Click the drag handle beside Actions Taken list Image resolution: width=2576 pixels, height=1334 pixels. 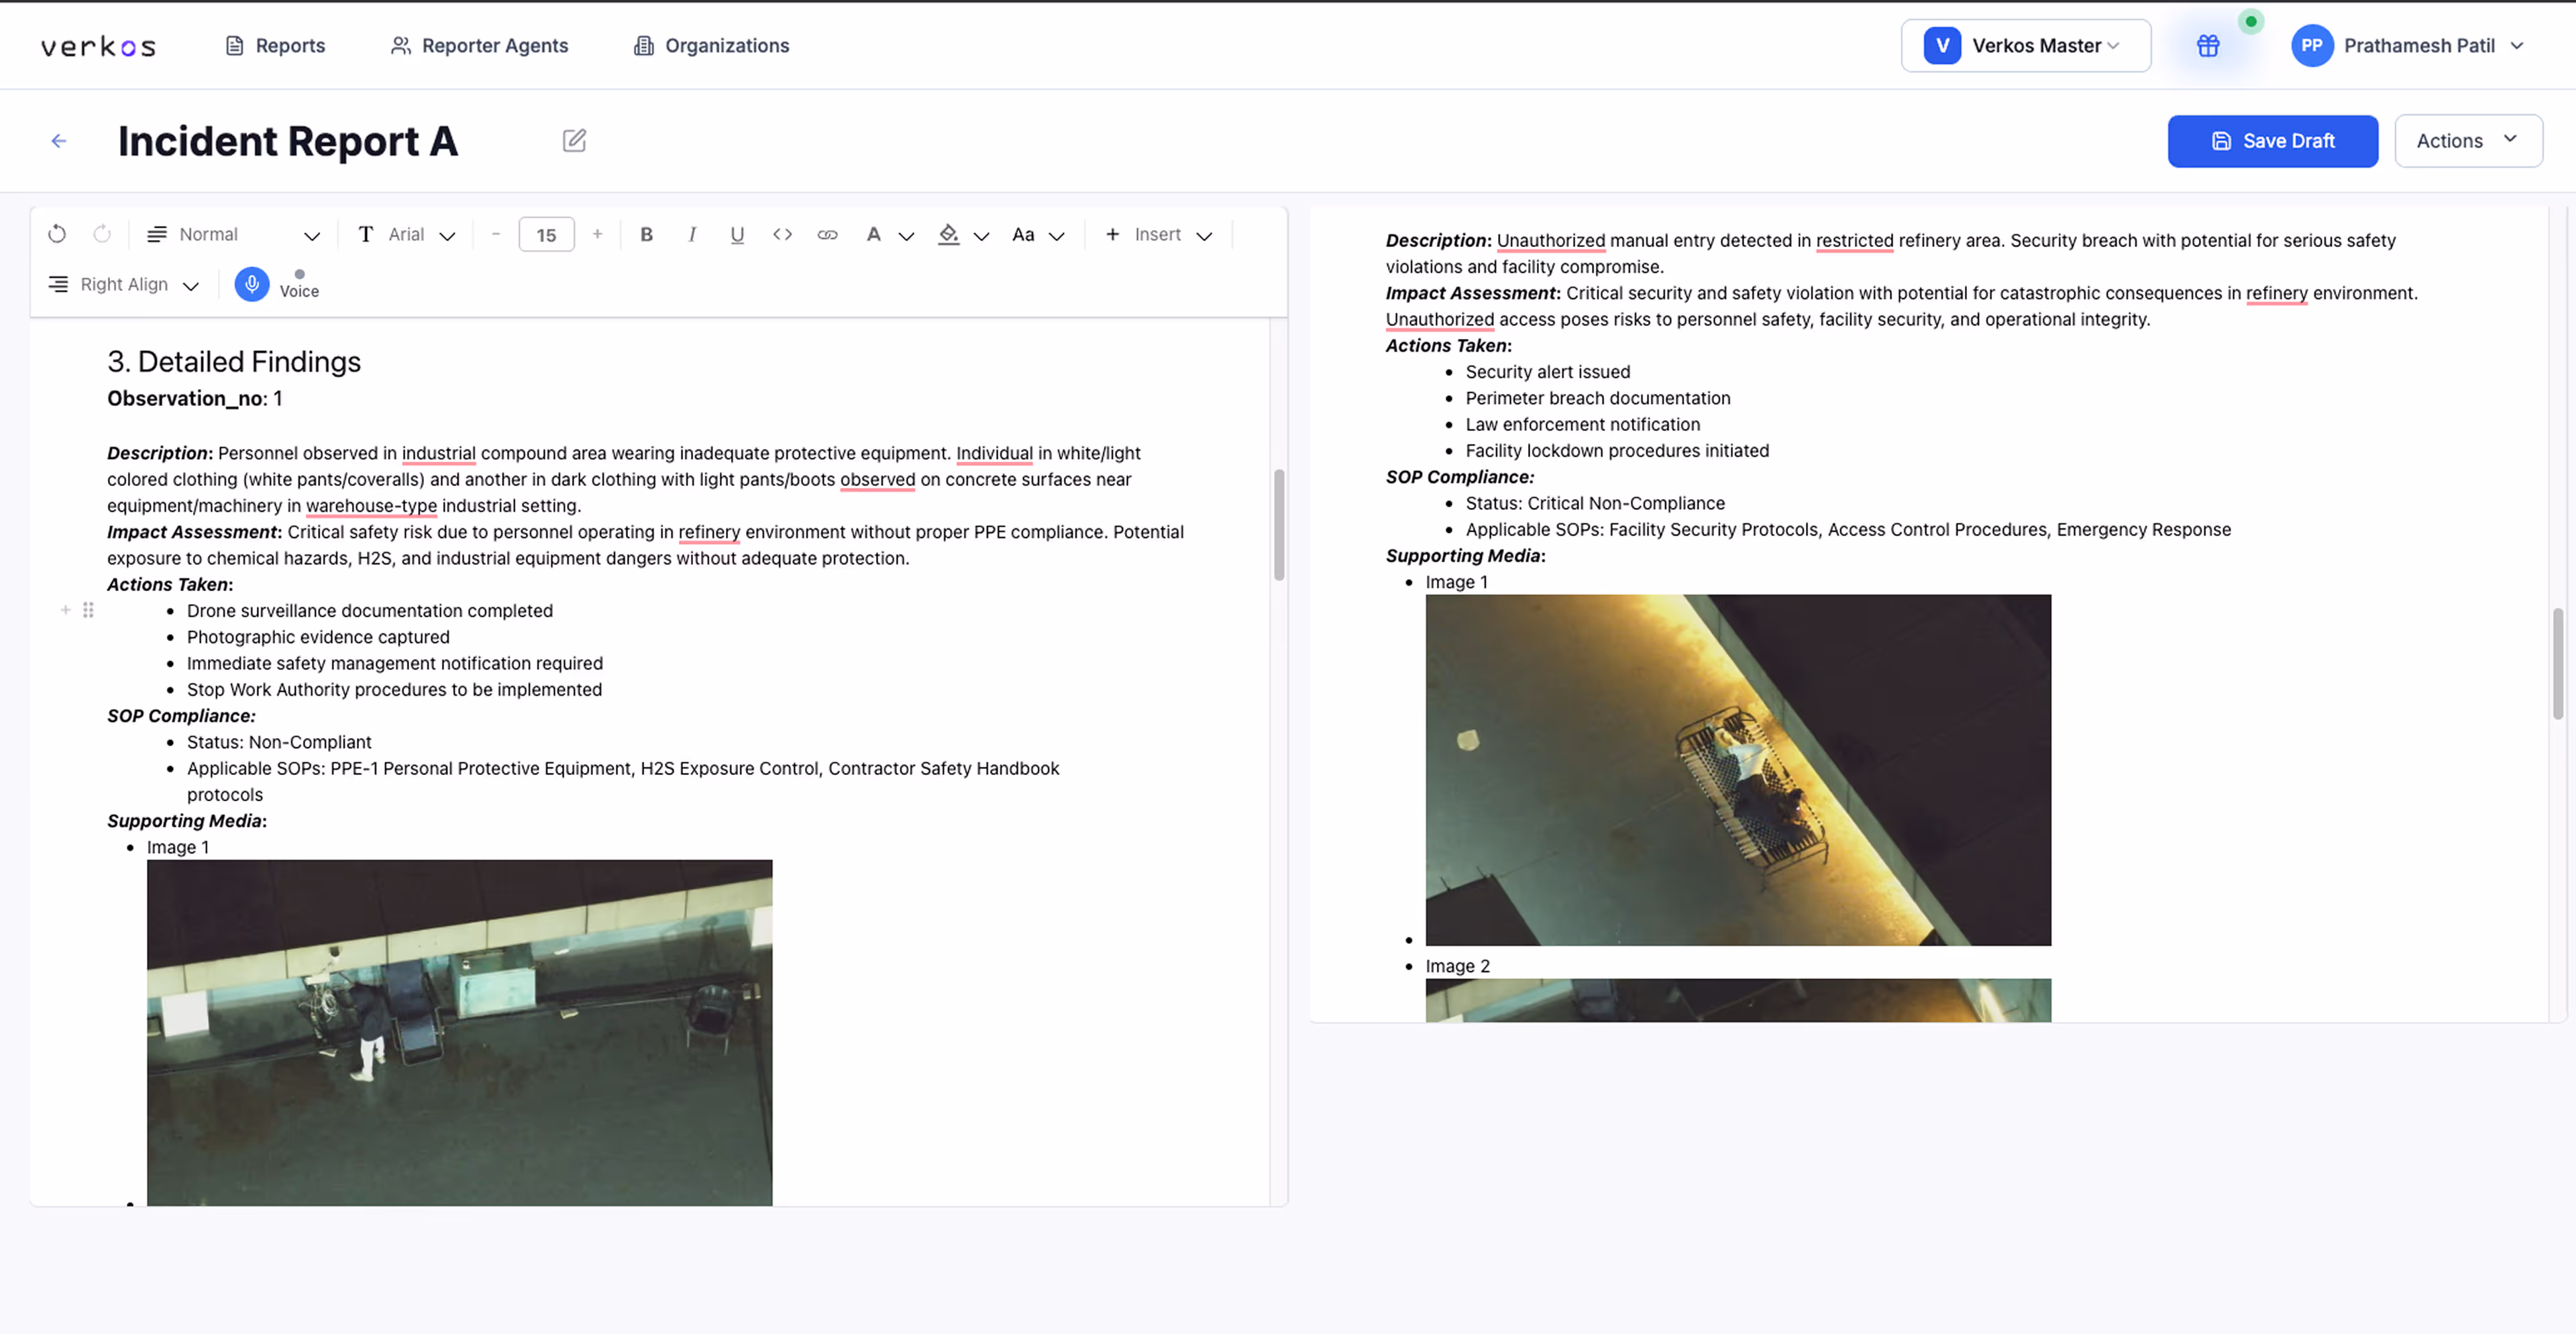click(x=88, y=610)
